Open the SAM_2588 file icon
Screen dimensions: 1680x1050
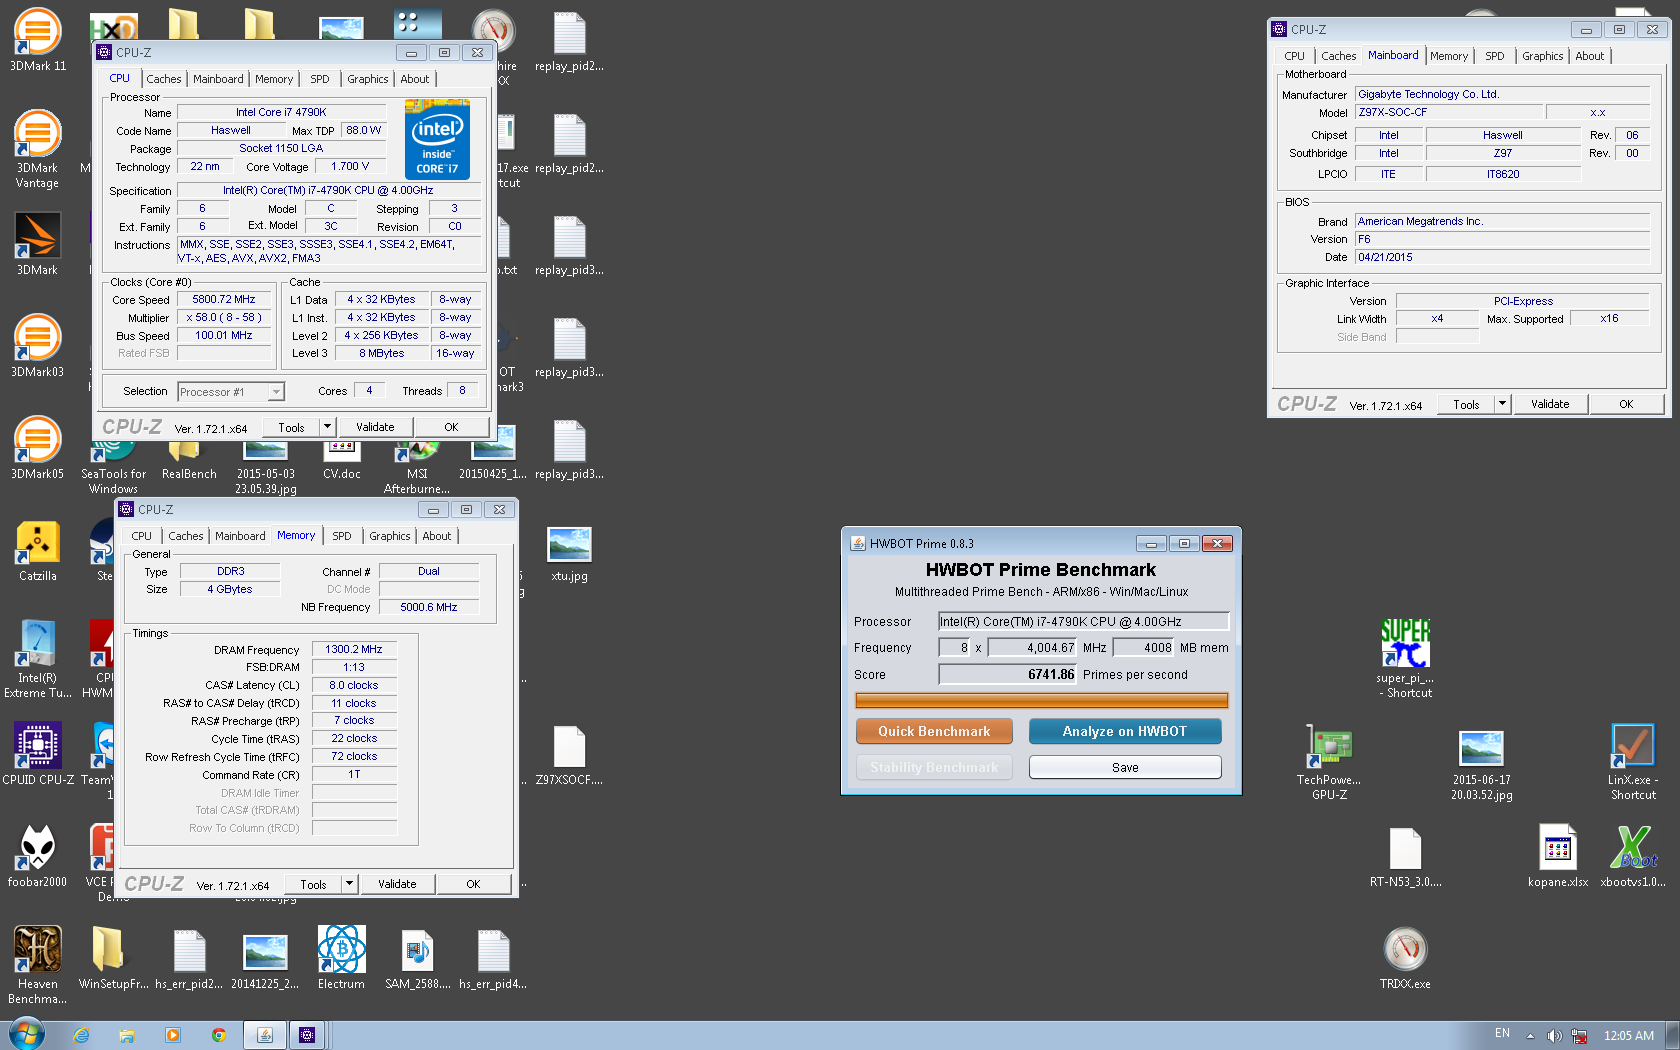[x=417, y=958]
